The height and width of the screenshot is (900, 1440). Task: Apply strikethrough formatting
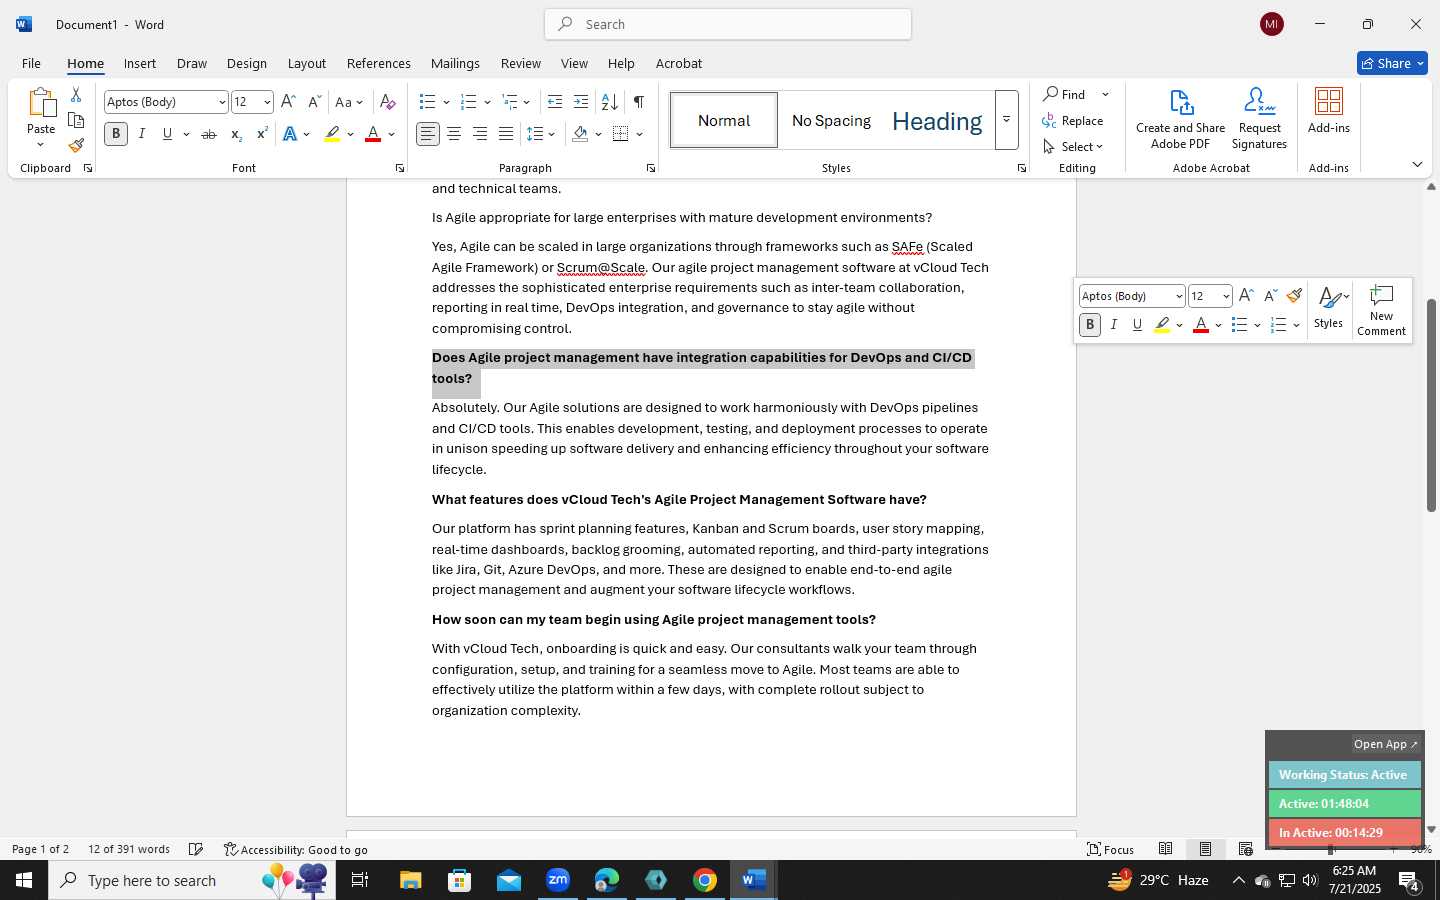(209, 134)
